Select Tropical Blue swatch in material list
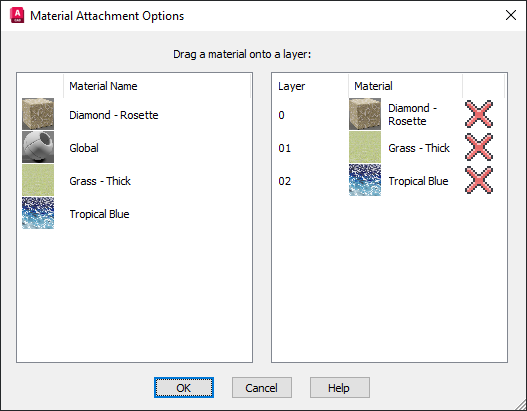 click(x=38, y=213)
